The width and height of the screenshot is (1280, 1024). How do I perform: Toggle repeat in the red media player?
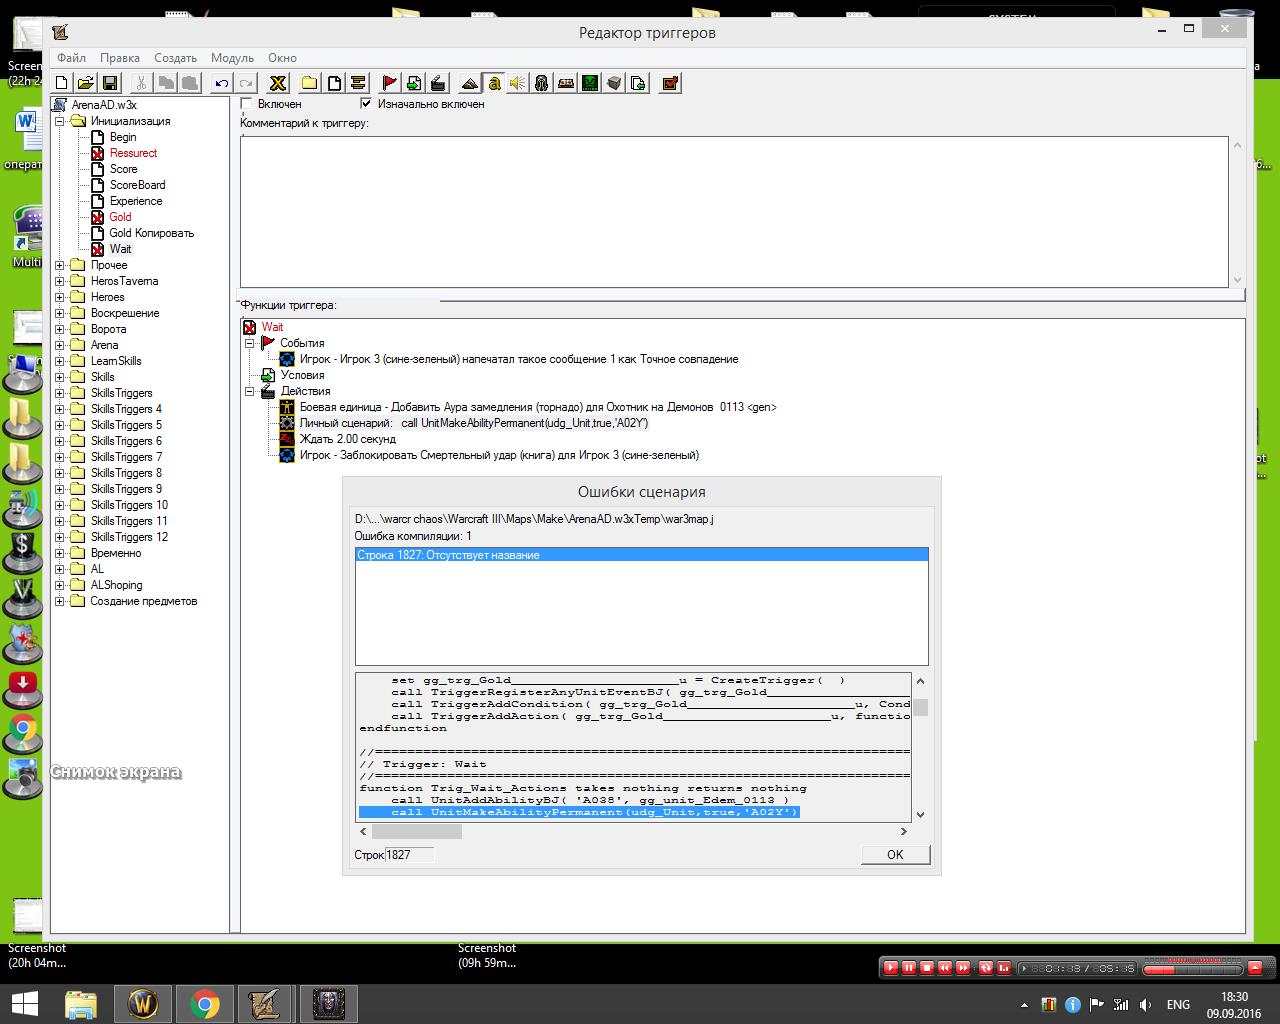click(x=985, y=968)
